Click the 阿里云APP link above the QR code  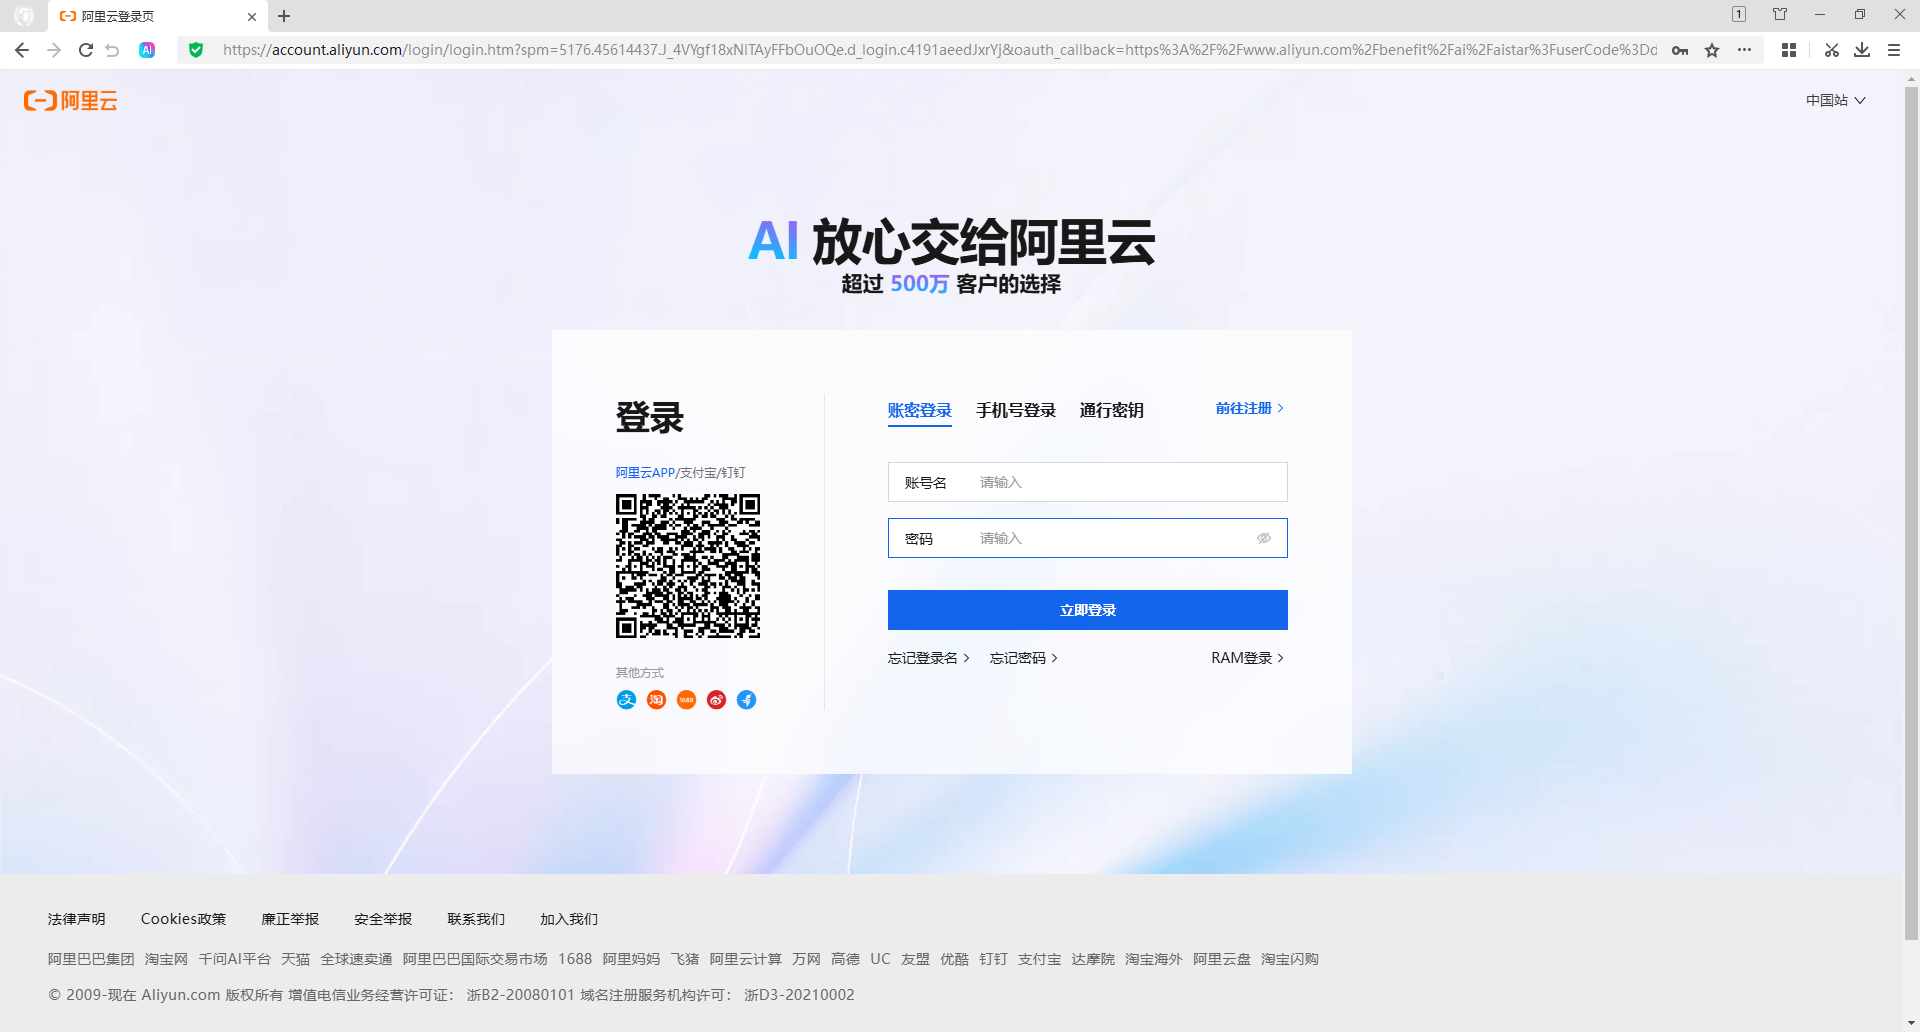645,473
